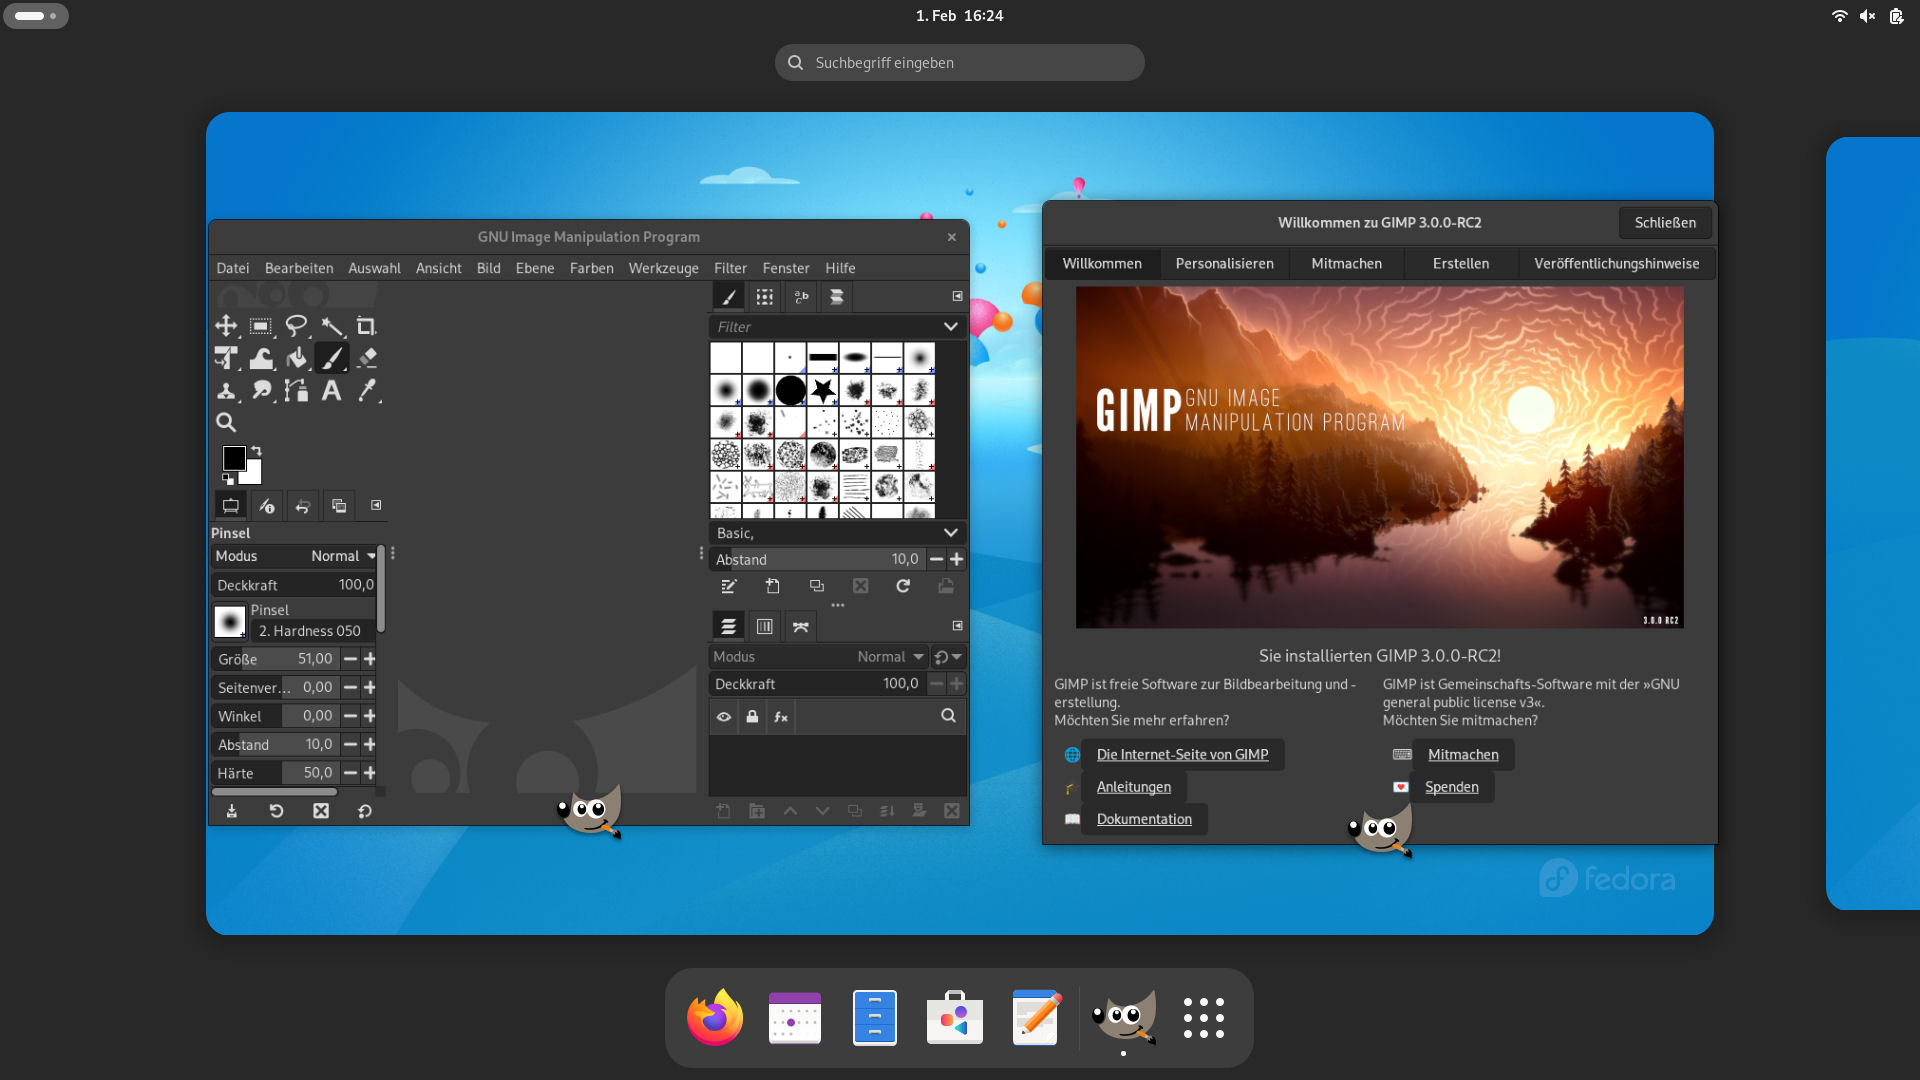Click the black foreground color swatch
Image resolution: width=1920 pixels, height=1080 pixels.
[x=233, y=457]
